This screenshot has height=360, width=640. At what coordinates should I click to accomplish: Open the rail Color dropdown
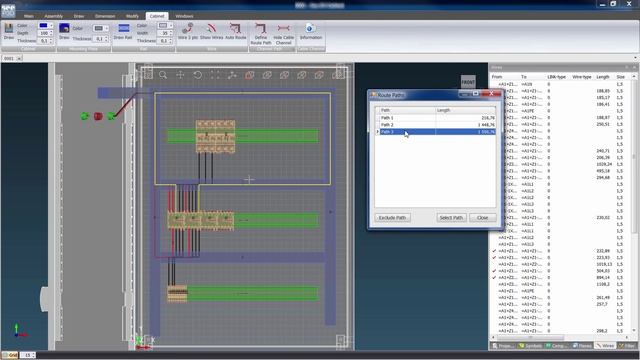pos(171,26)
